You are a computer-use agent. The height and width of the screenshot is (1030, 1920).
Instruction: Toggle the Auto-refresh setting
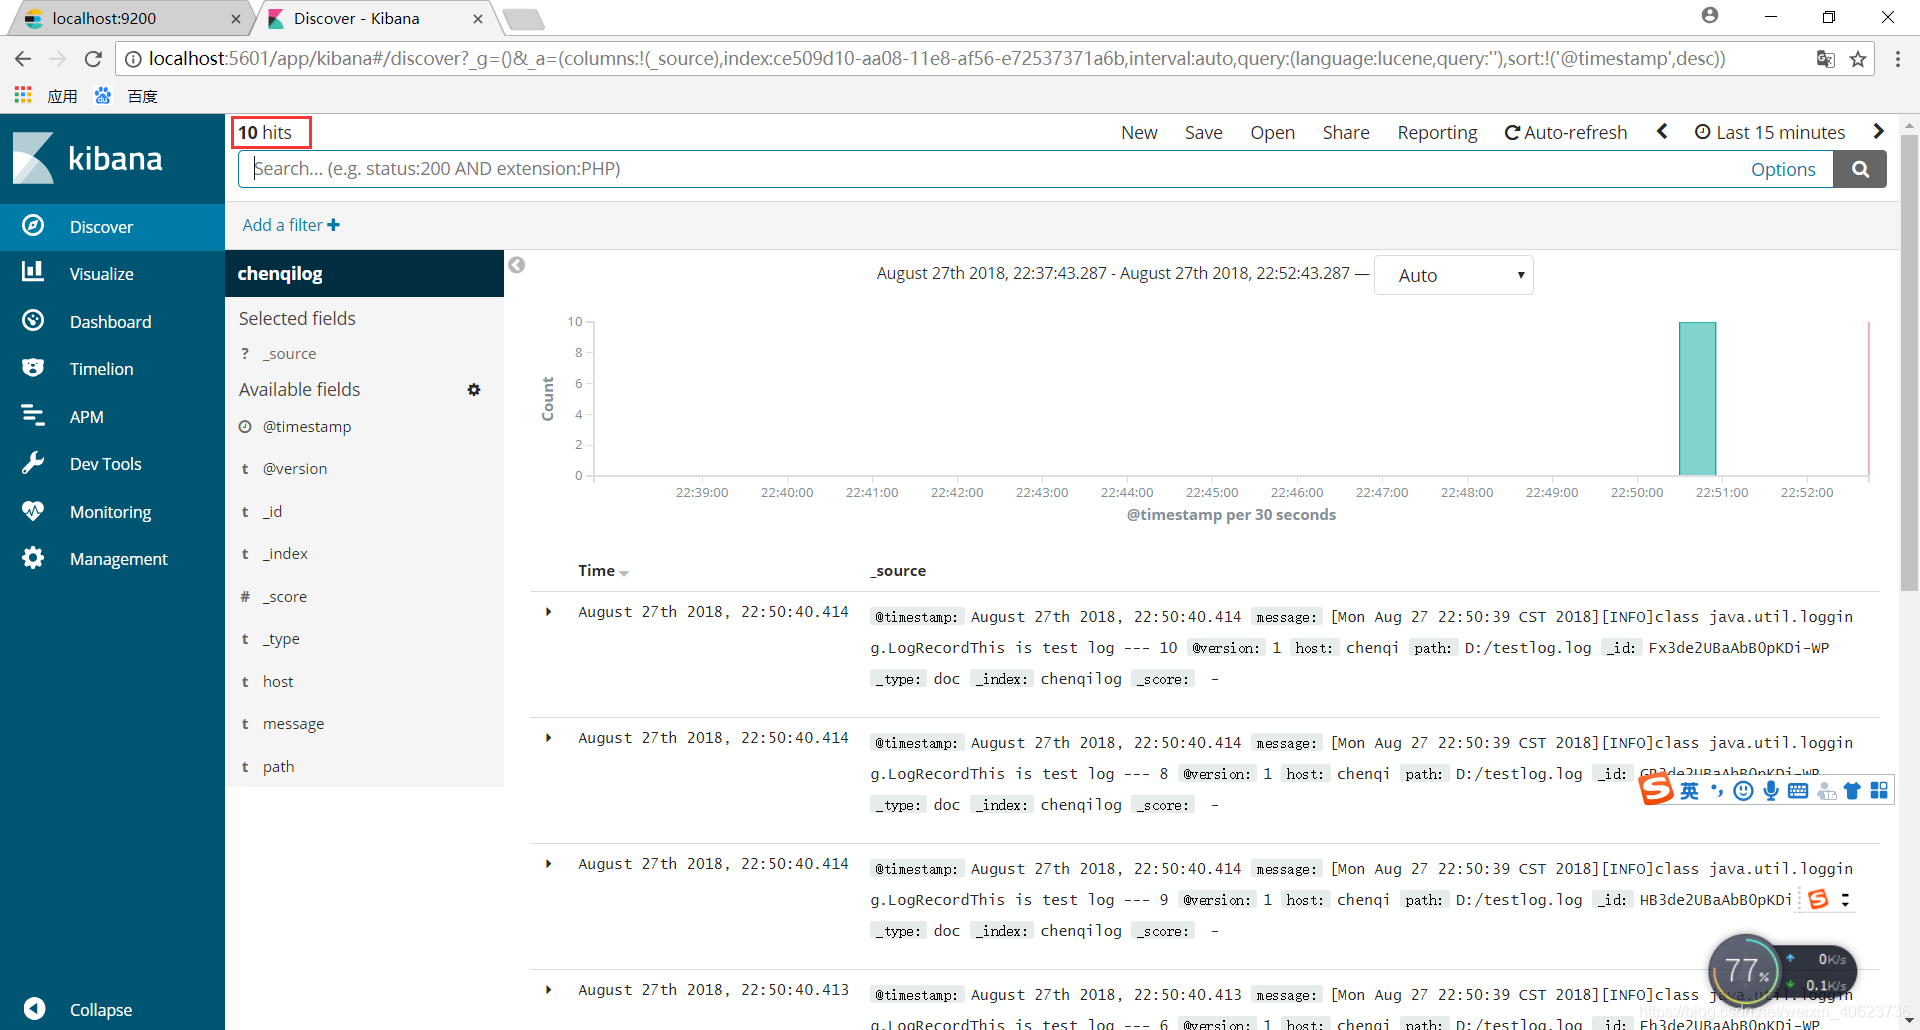(x=1566, y=132)
